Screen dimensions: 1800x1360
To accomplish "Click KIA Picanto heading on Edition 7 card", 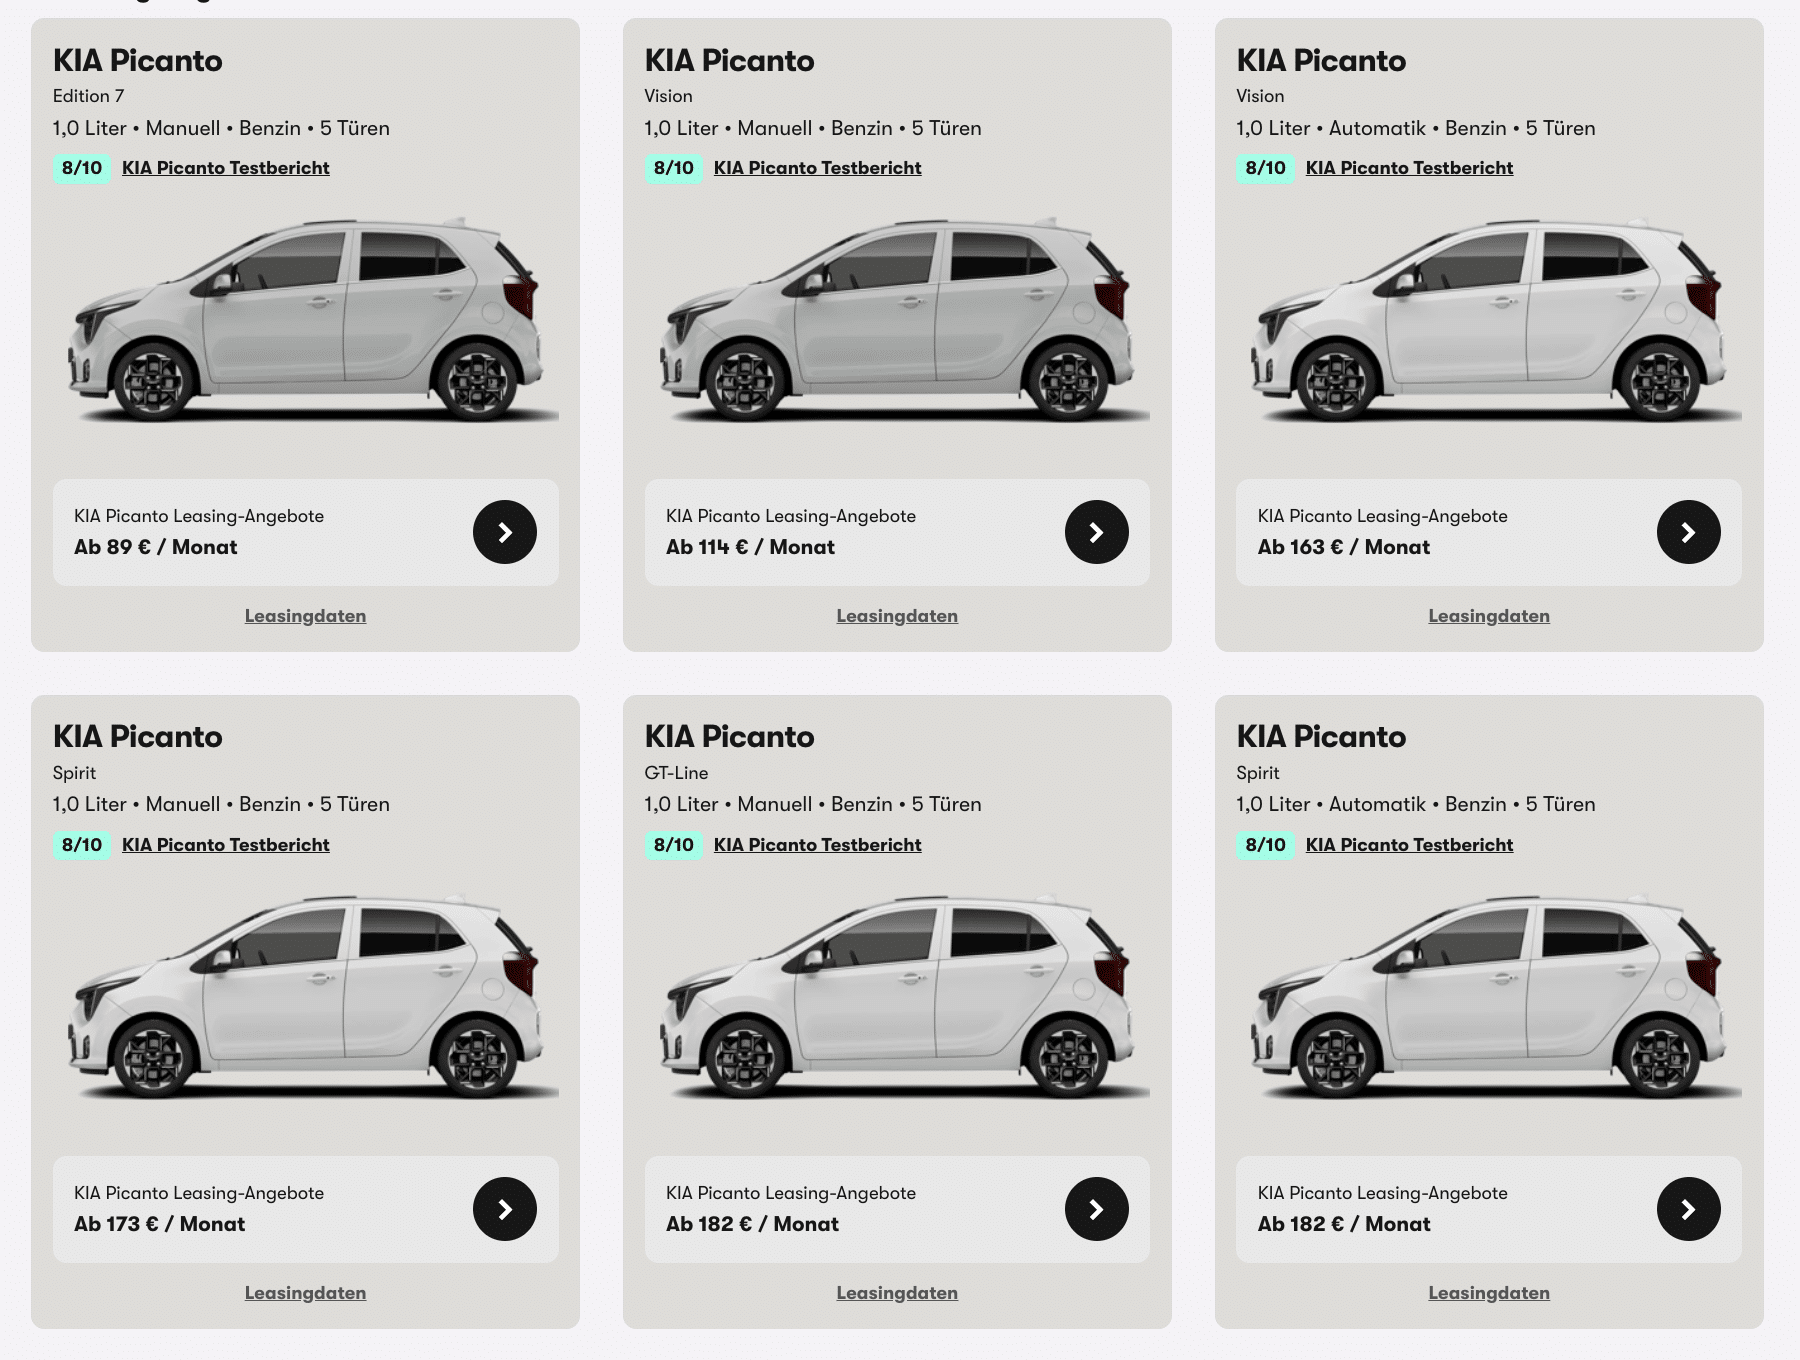I will 138,60.
